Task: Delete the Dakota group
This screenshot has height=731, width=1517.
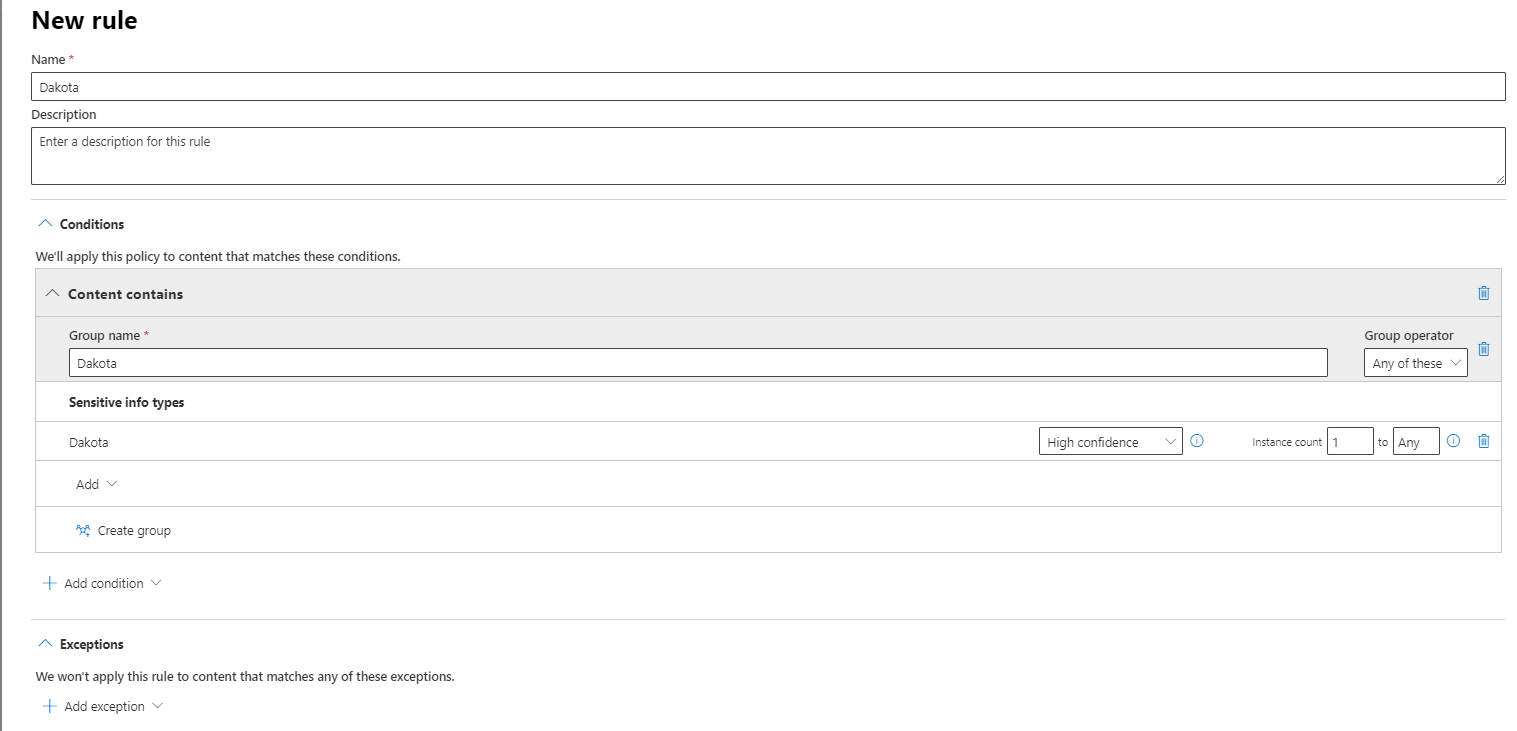Action: [1483, 349]
